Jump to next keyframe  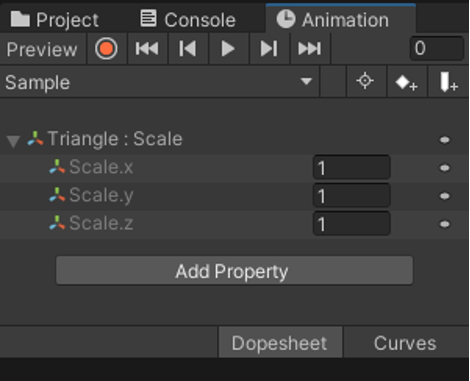pyautogui.click(x=269, y=49)
